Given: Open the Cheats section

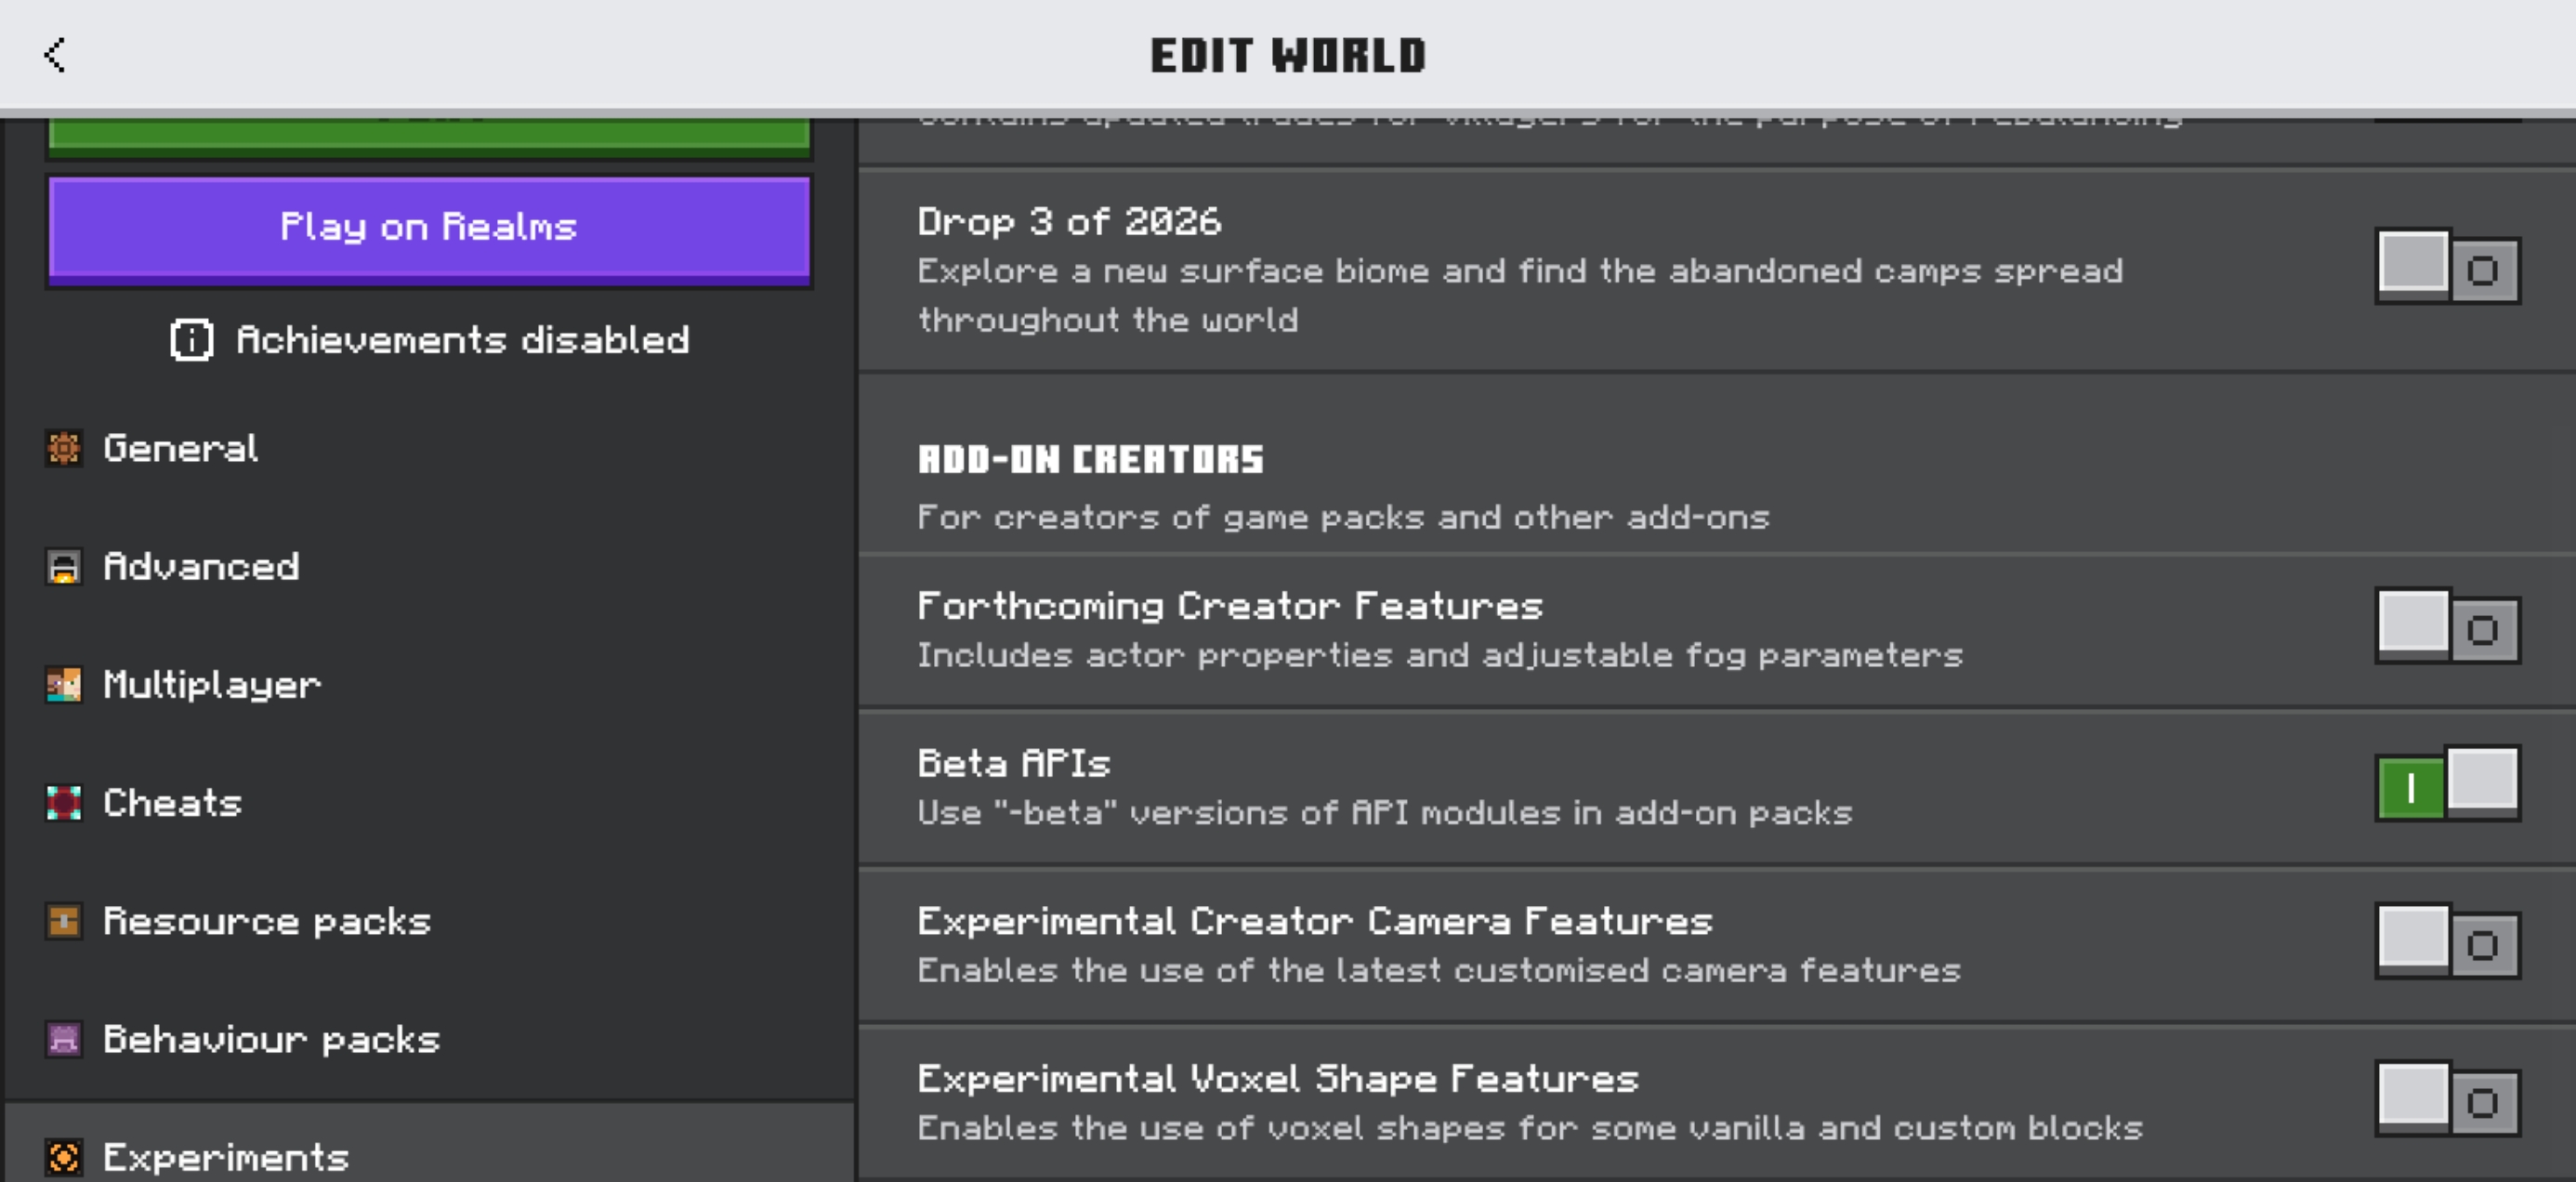Looking at the screenshot, I should point(430,803).
